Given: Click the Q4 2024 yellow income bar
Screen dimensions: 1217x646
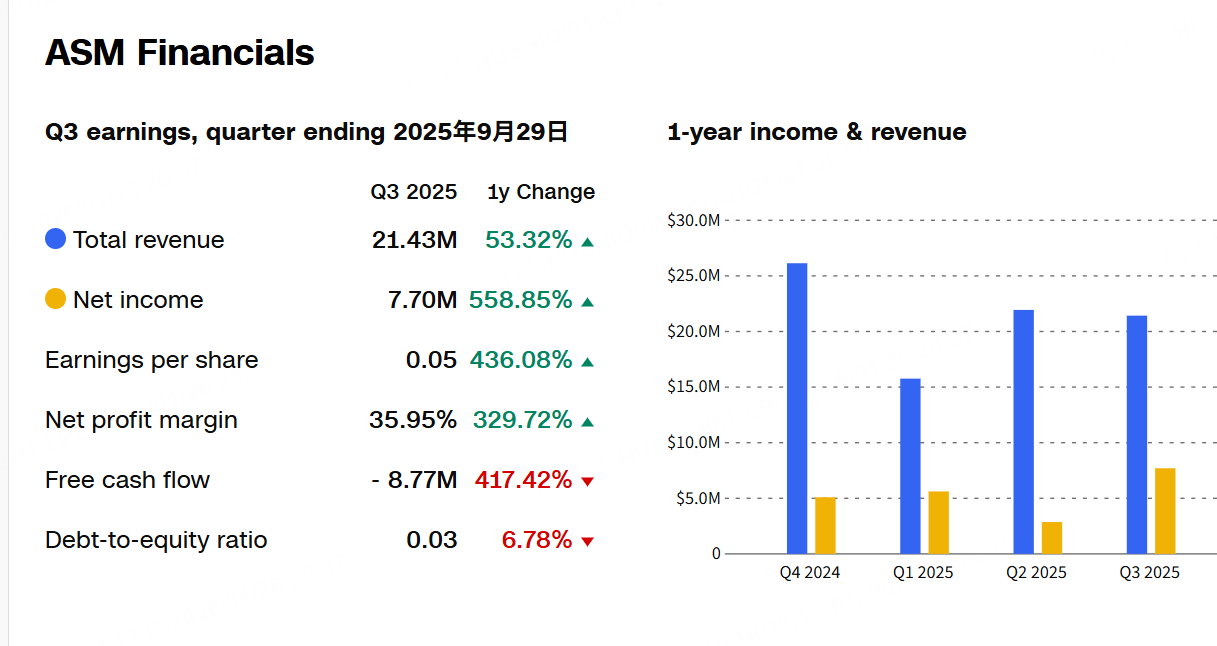Looking at the screenshot, I should click(x=825, y=525).
